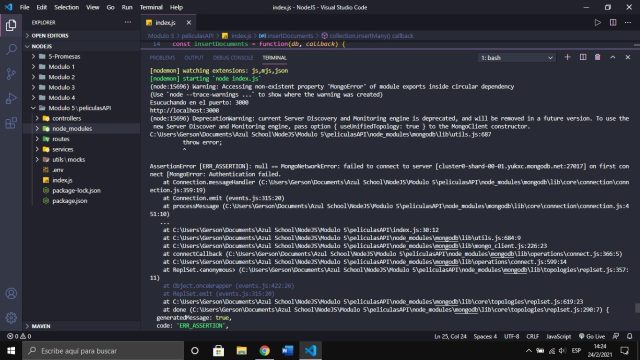Open notifications bell in status bar
The width and height of the screenshot is (640, 360).
(x=629, y=336)
